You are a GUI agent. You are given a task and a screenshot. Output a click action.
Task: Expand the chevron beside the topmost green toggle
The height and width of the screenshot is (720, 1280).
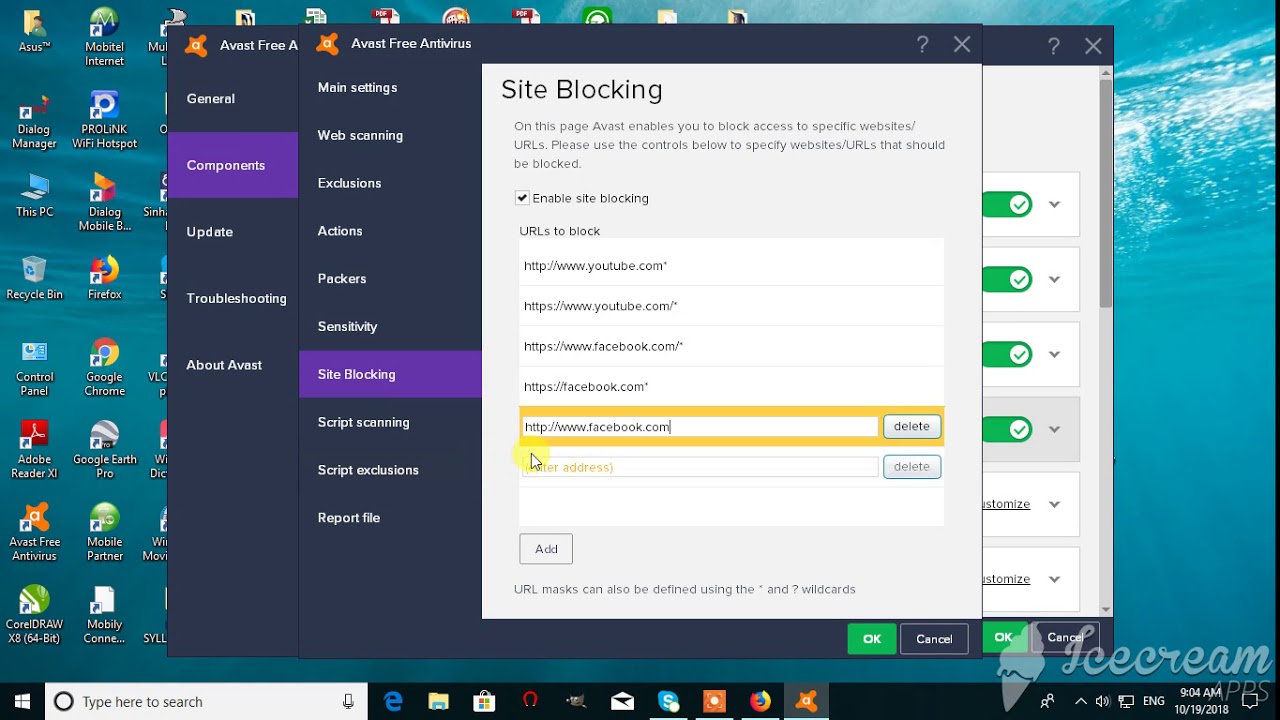pos(1054,204)
